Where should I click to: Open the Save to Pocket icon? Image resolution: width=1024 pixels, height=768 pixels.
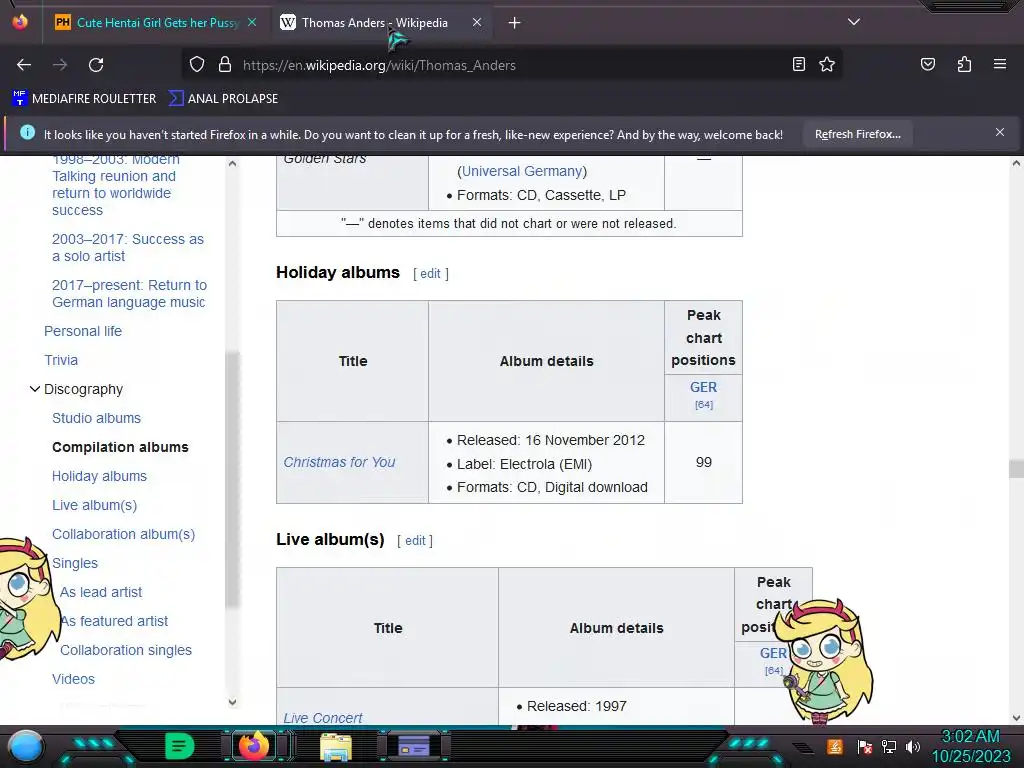927,64
